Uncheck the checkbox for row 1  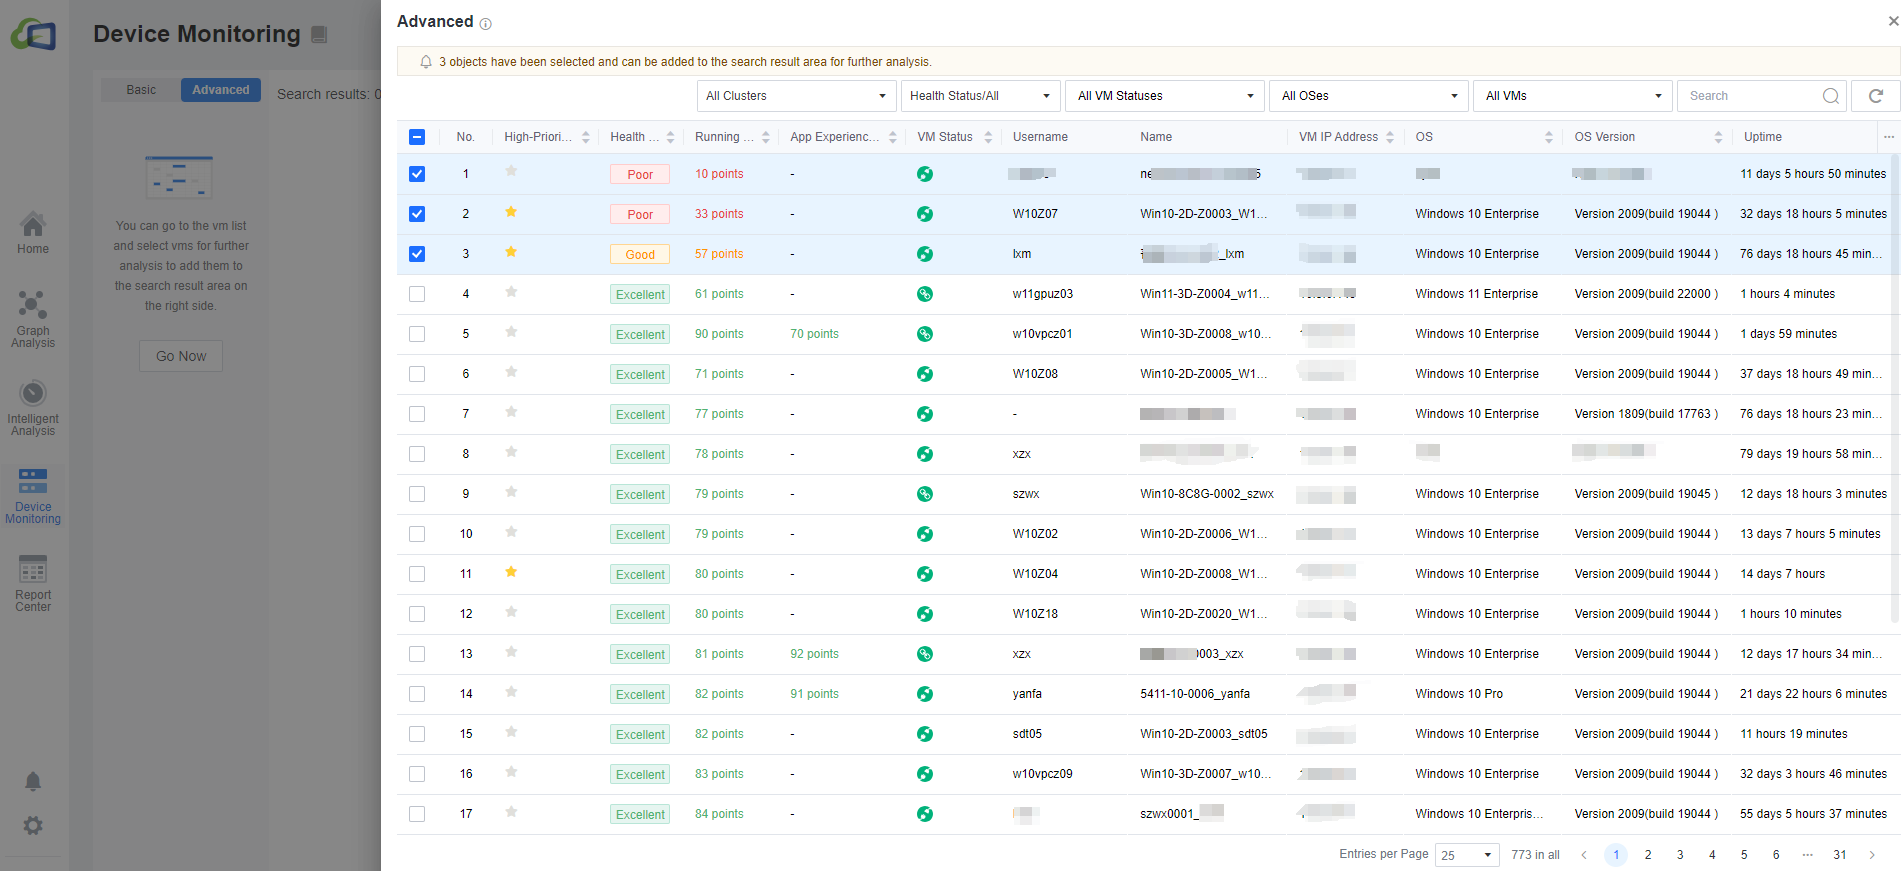(417, 174)
